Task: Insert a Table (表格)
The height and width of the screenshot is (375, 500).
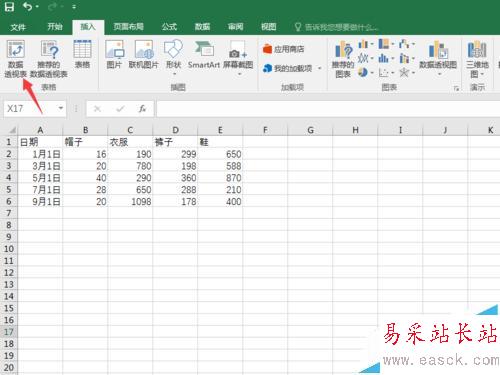Action: pos(82,54)
